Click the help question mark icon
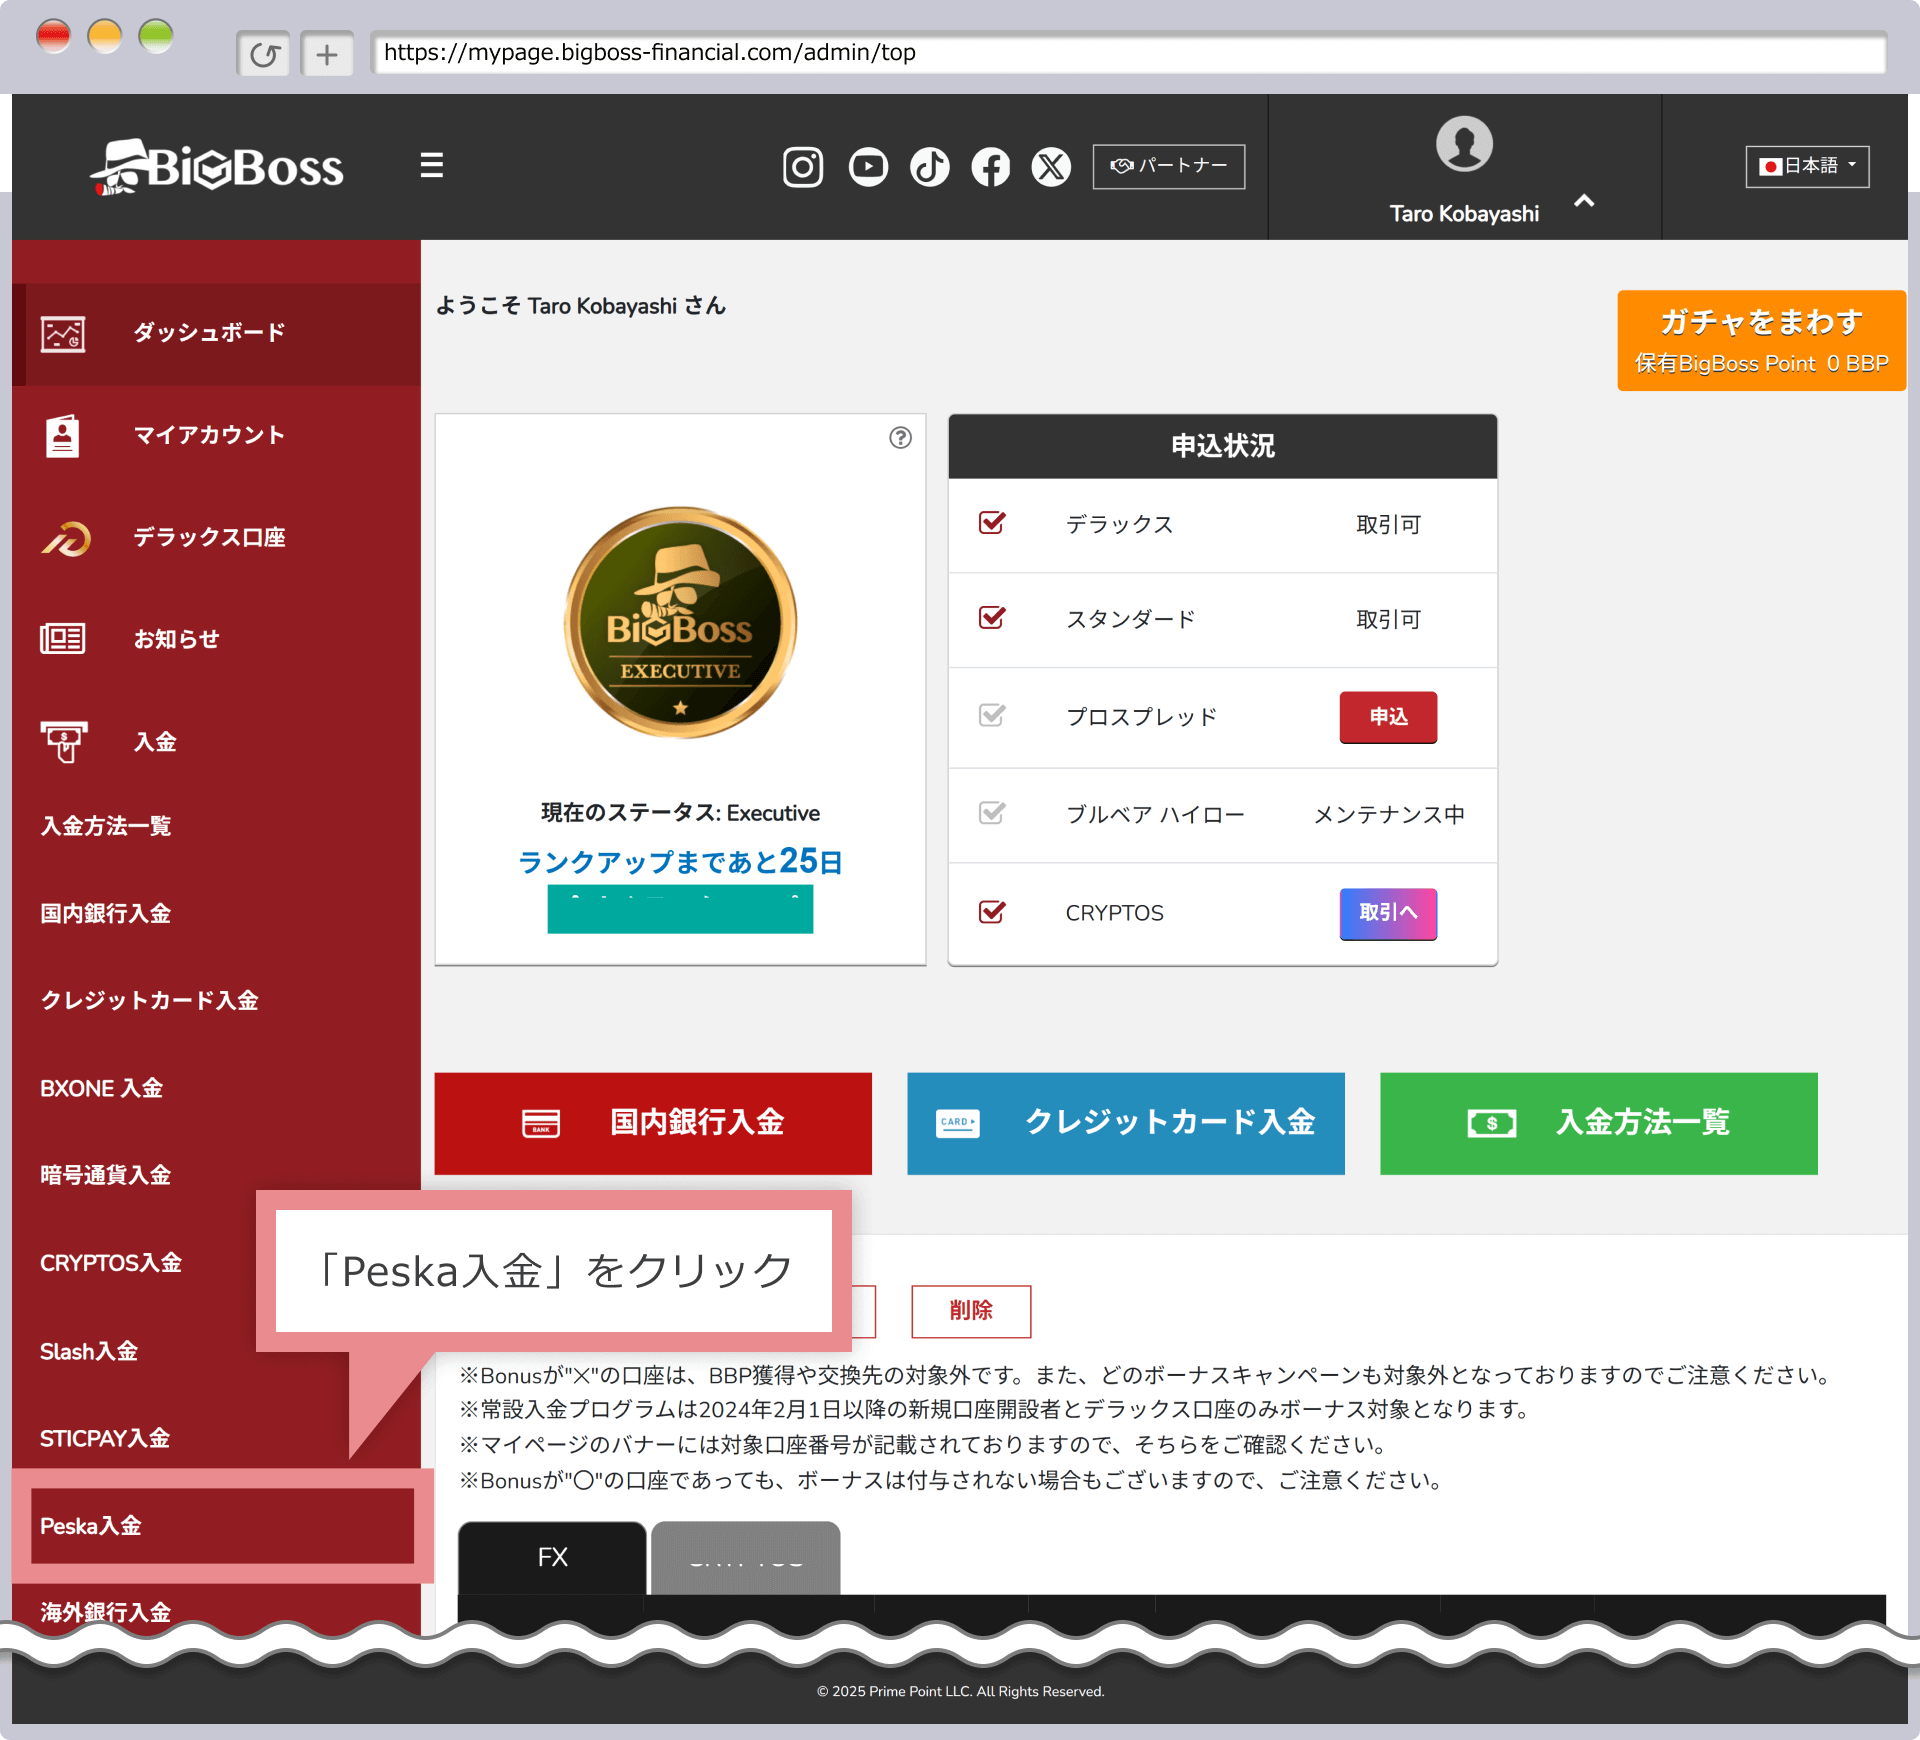1920x1740 pixels. point(900,437)
